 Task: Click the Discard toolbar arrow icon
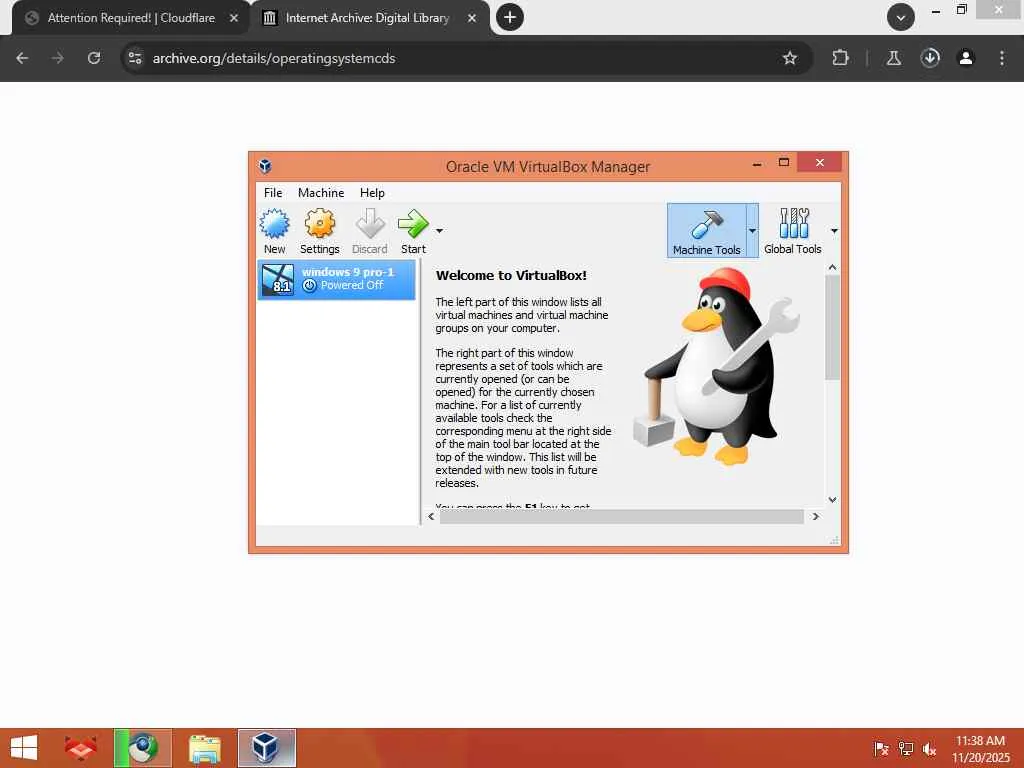370,224
